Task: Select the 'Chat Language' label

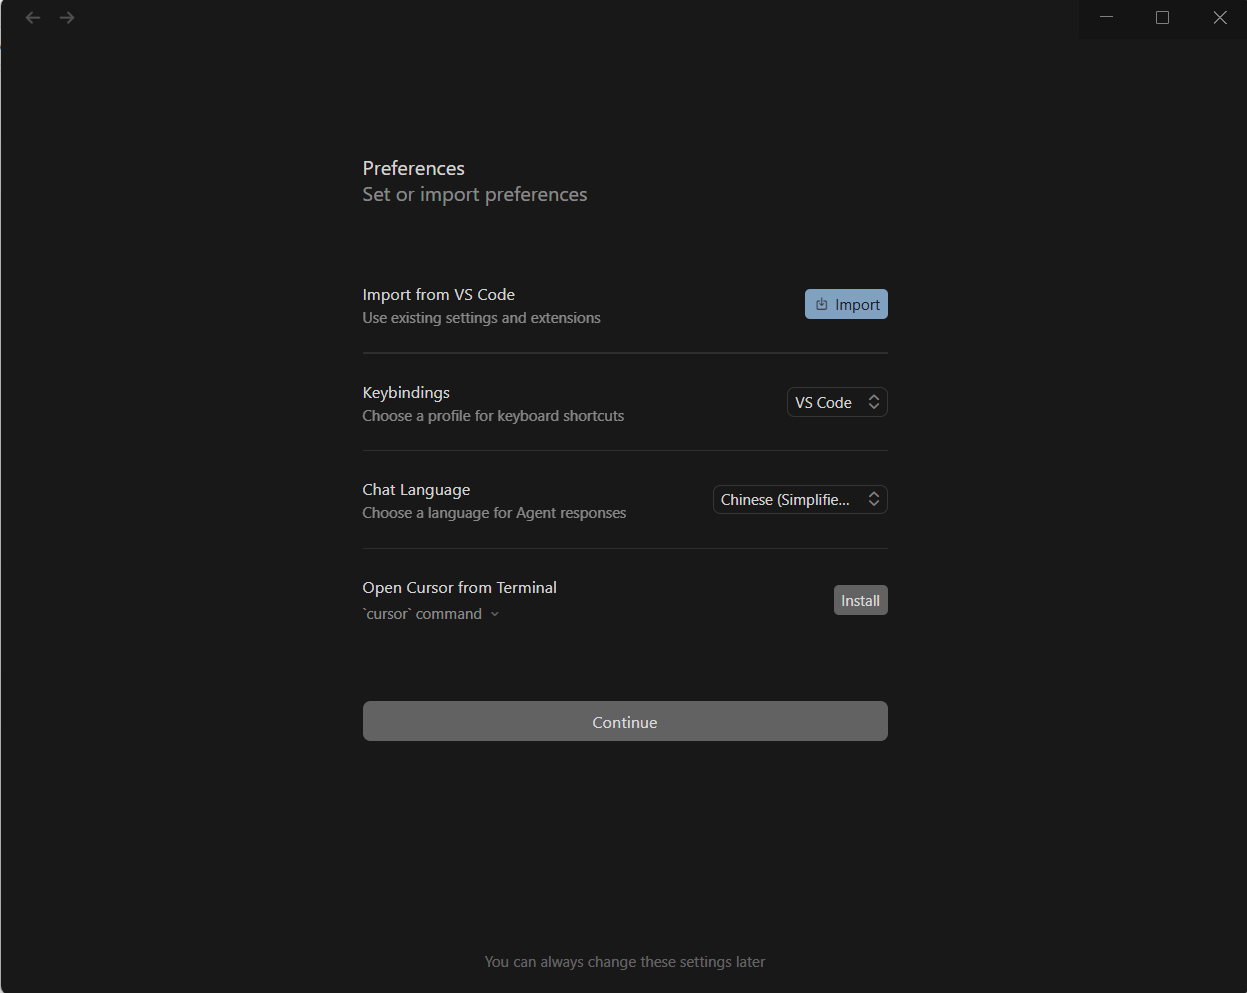Action: coord(416,489)
